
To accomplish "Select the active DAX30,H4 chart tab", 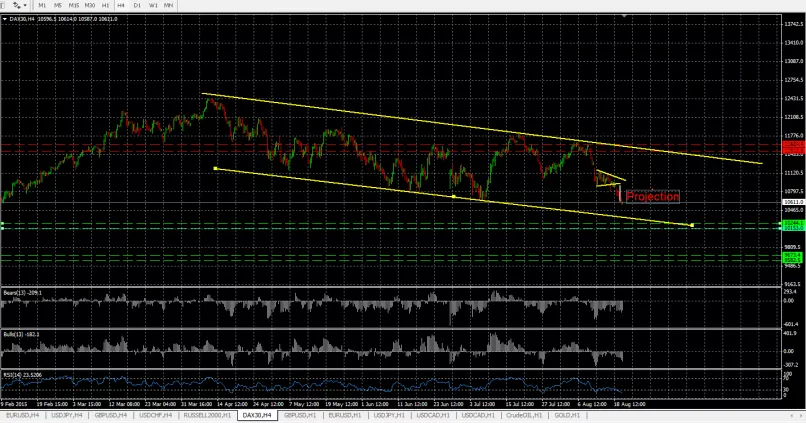I will point(257,415).
